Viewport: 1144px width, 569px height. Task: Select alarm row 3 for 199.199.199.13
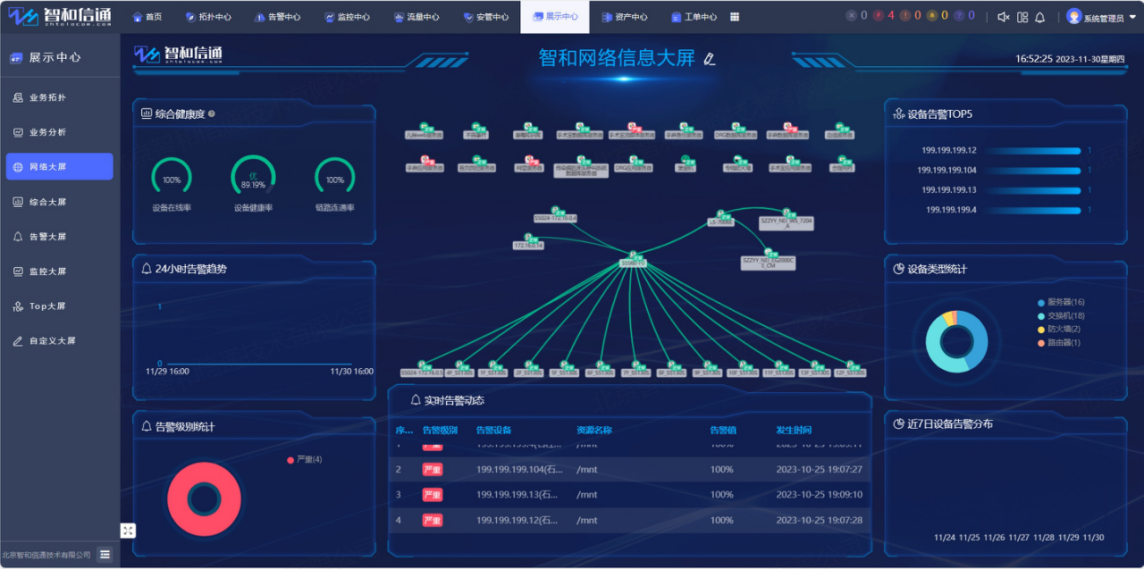630,494
